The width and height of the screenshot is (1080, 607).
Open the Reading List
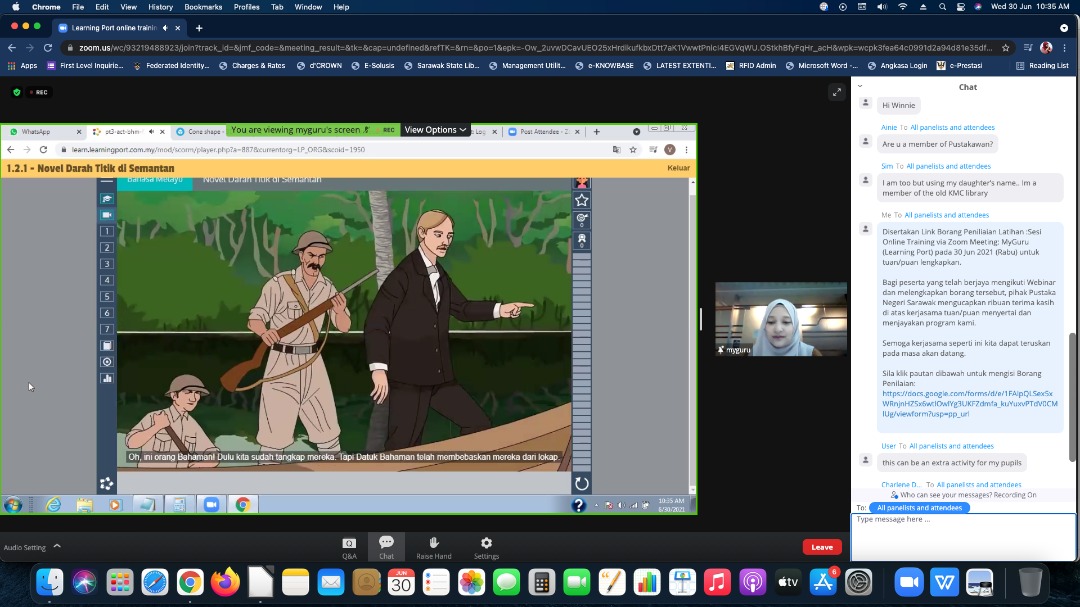1042,65
